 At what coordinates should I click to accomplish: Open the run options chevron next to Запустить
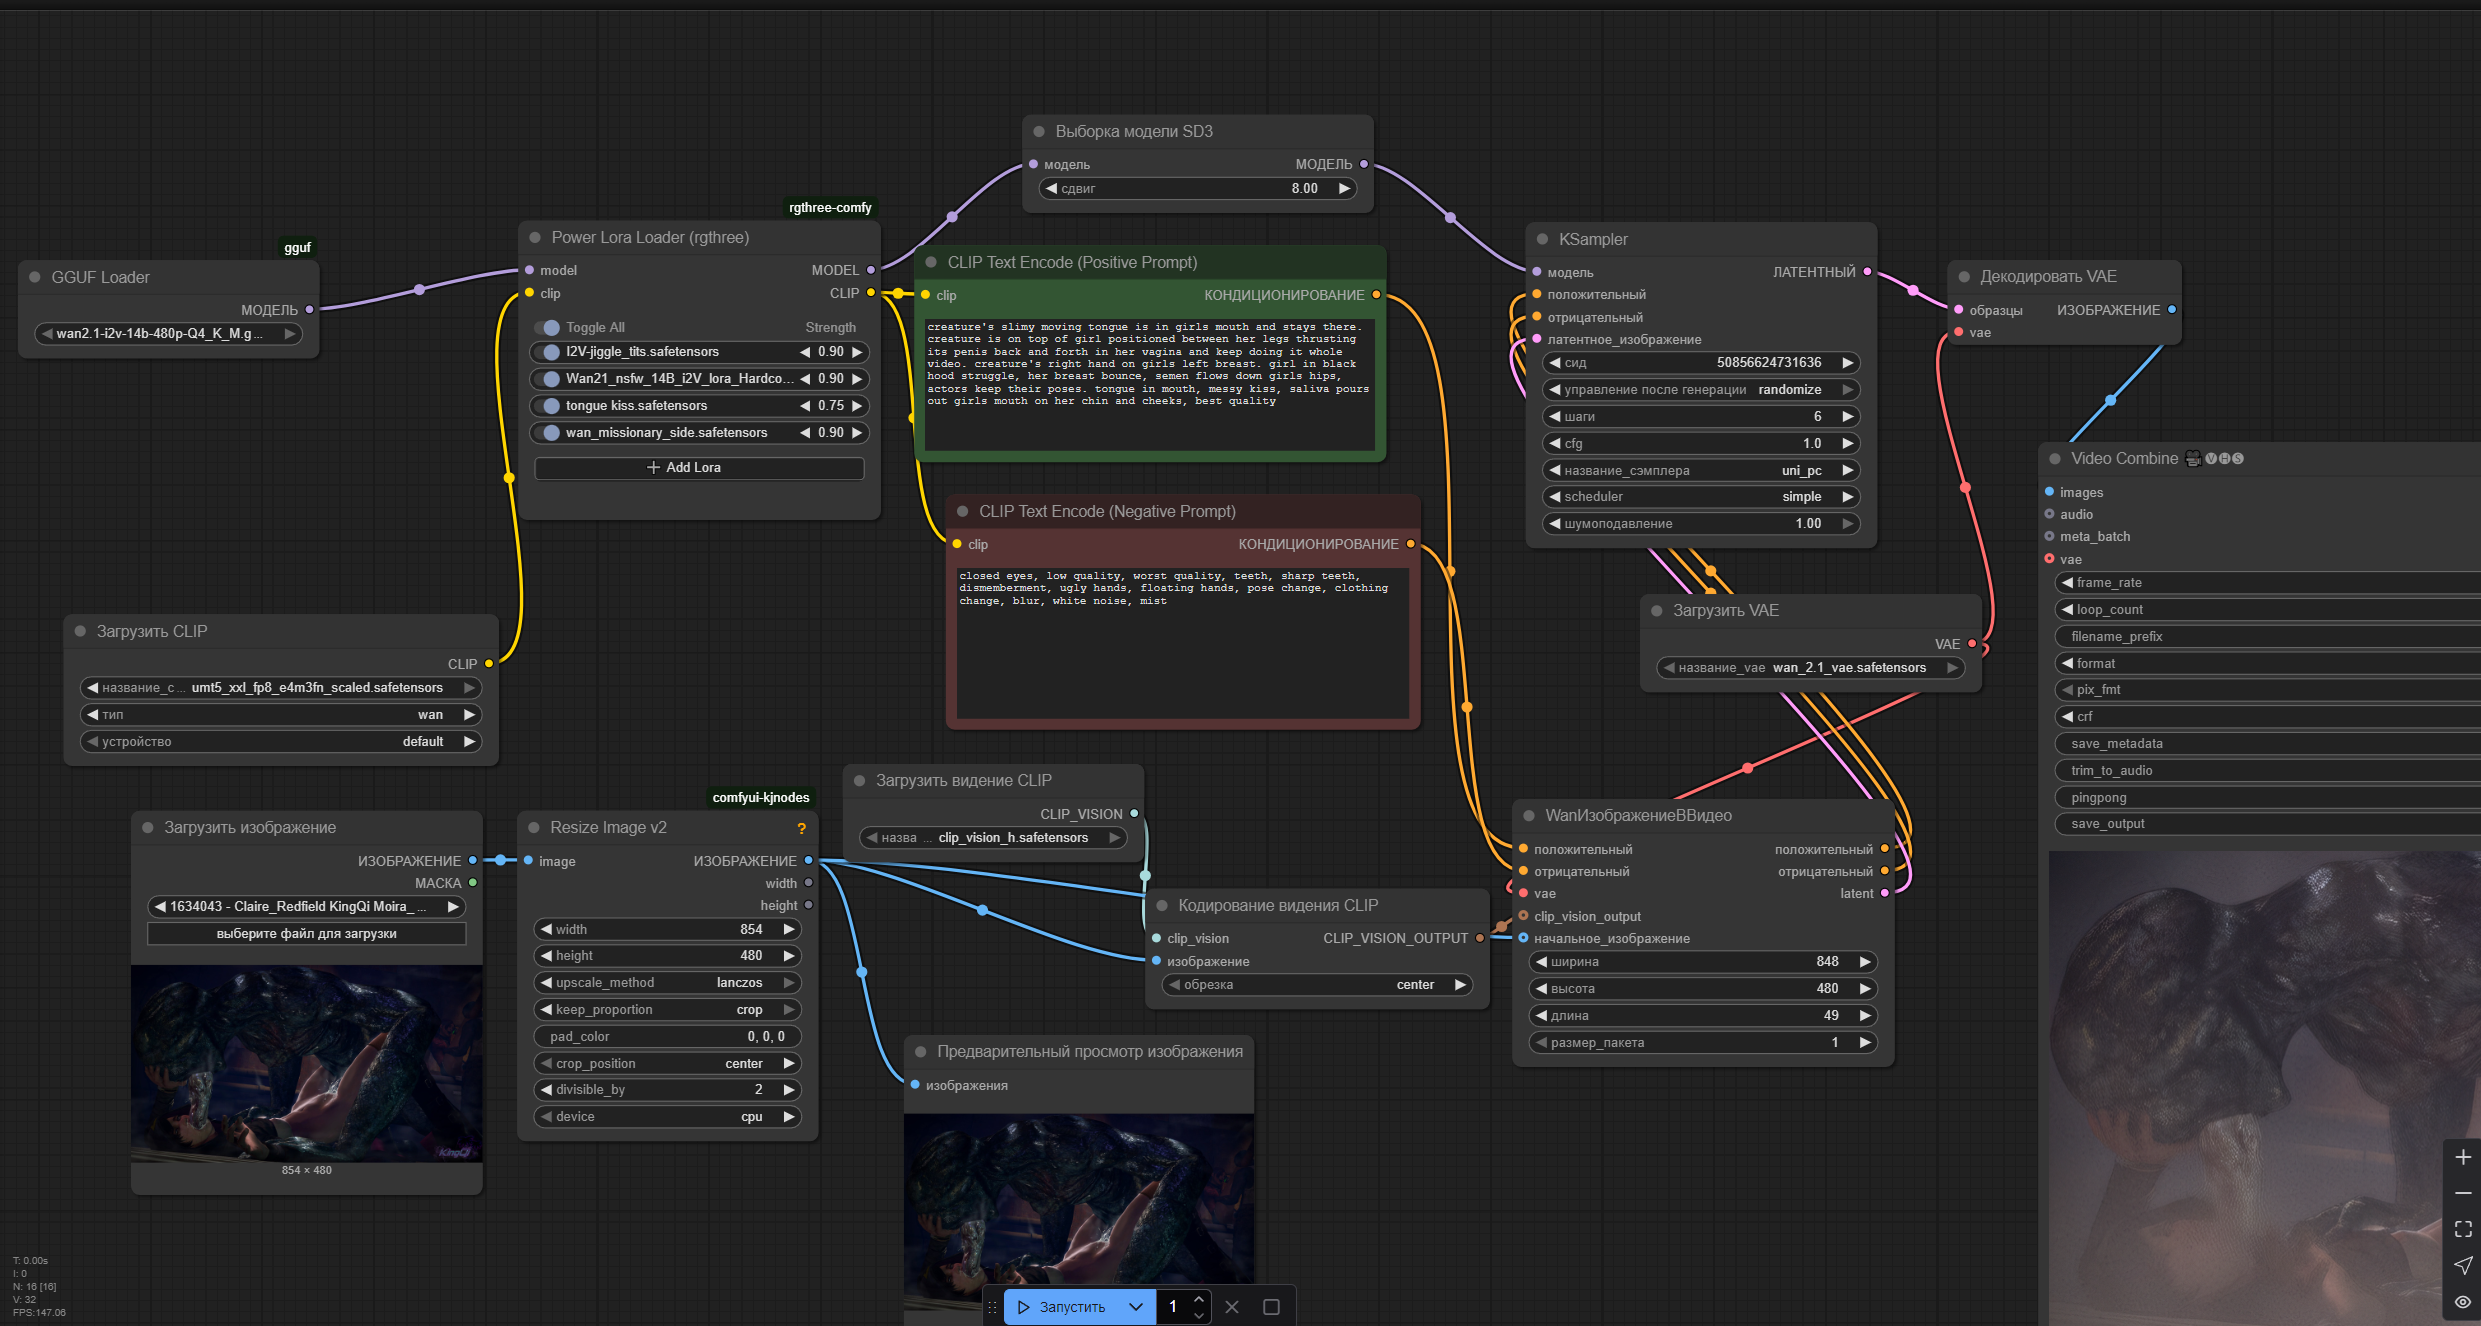click(x=1135, y=1307)
